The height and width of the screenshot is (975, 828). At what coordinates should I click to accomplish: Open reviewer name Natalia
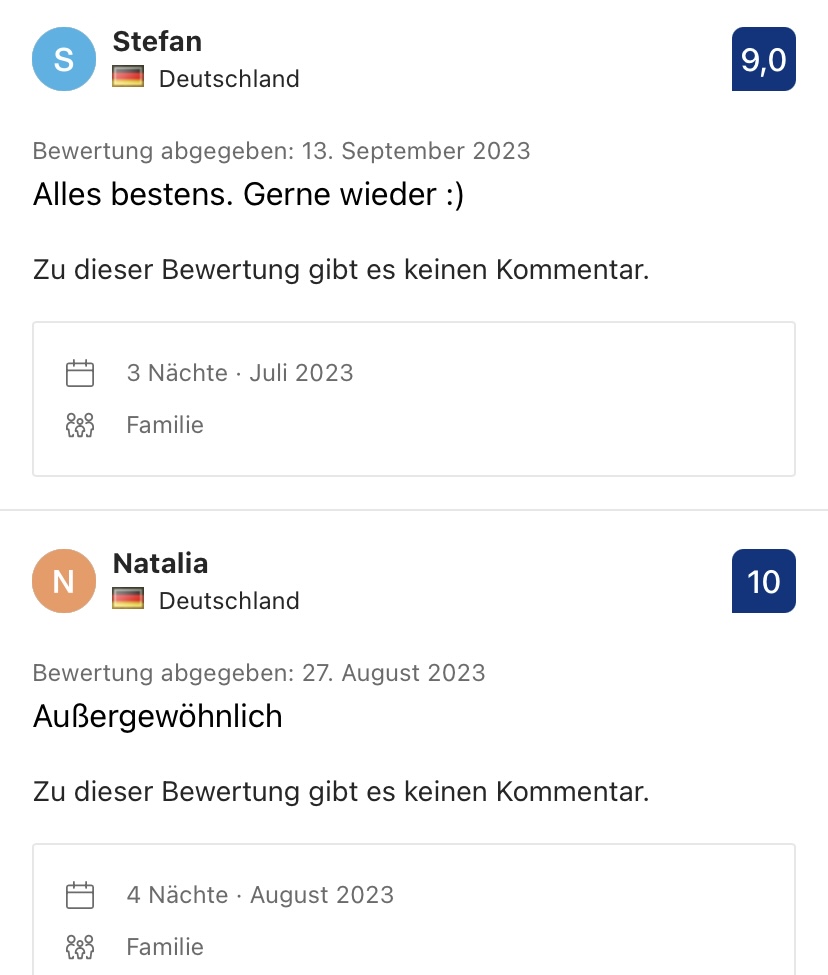(160, 563)
